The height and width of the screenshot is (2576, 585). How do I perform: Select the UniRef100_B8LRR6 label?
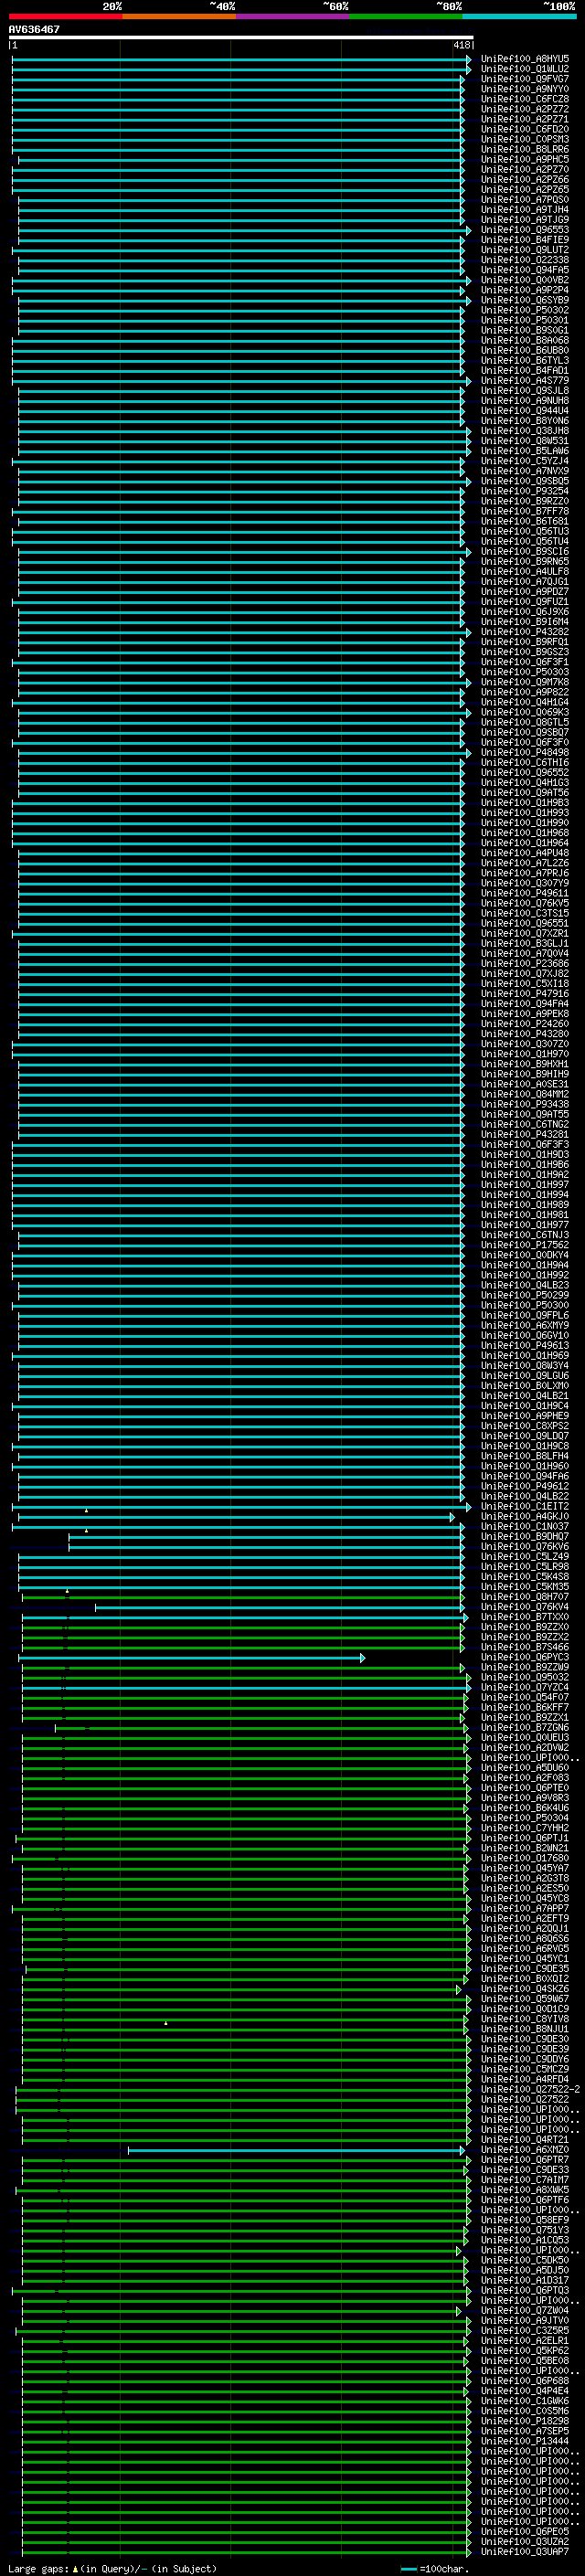[524, 149]
